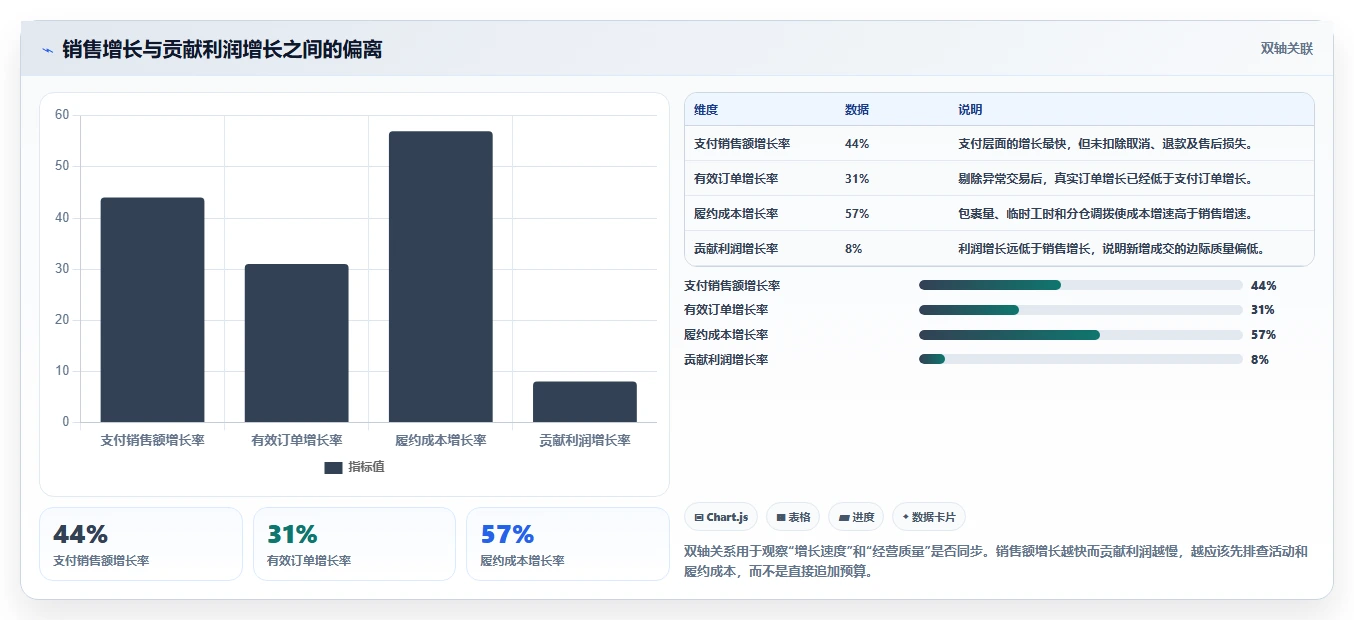
Task: Click description starting 支付层面的增长最快
Action: 1106,144
